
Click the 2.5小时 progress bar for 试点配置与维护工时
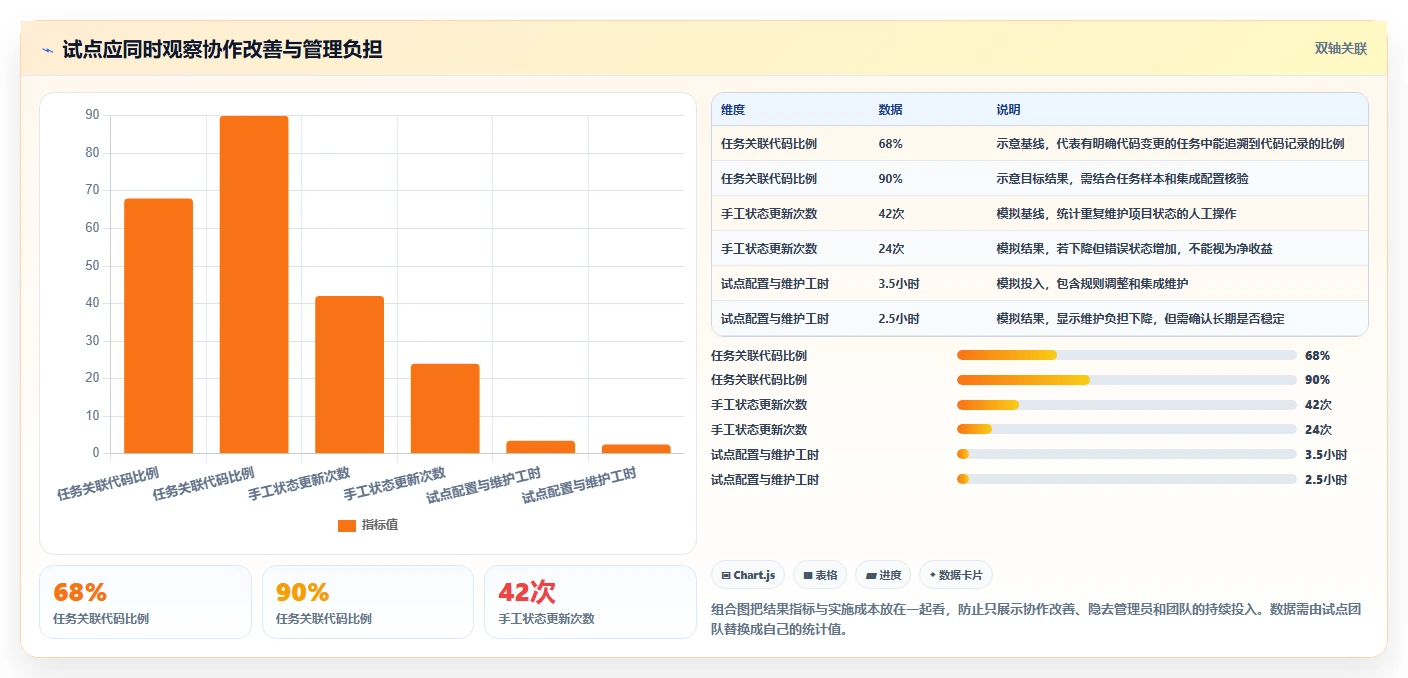pyautogui.click(x=1126, y=479)
